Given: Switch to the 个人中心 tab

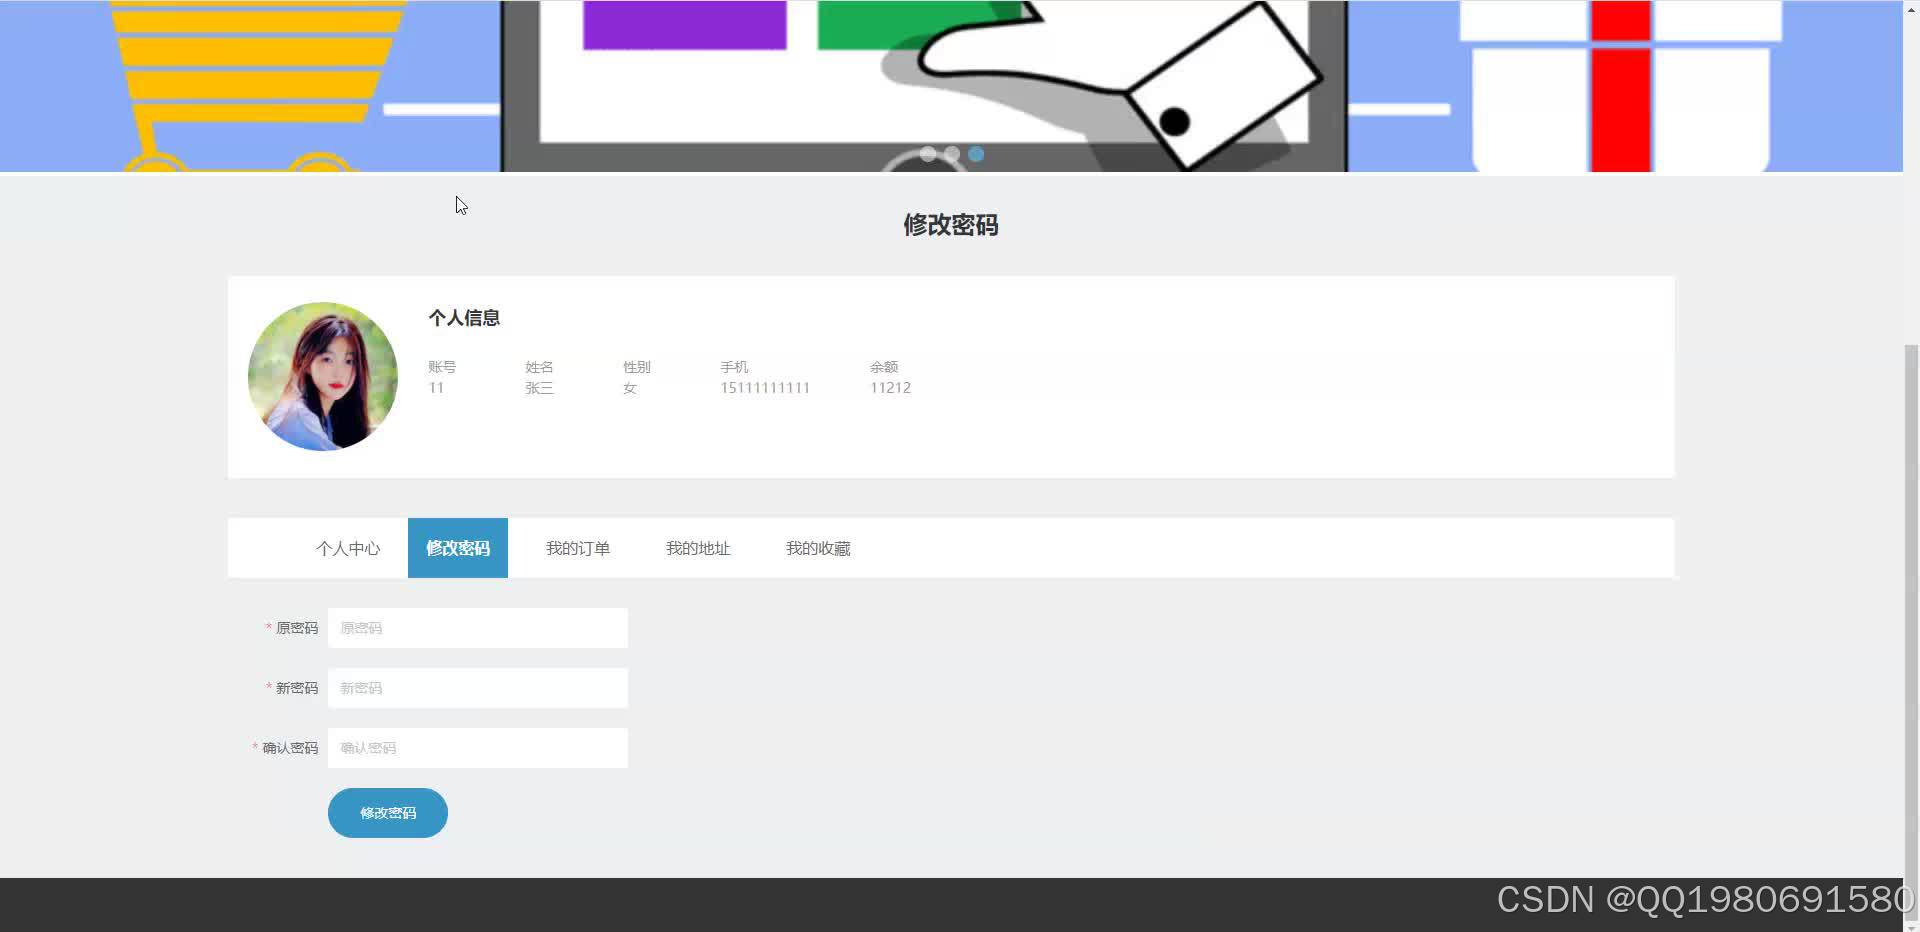Looking at the screenshot, I should click(348, 547).
